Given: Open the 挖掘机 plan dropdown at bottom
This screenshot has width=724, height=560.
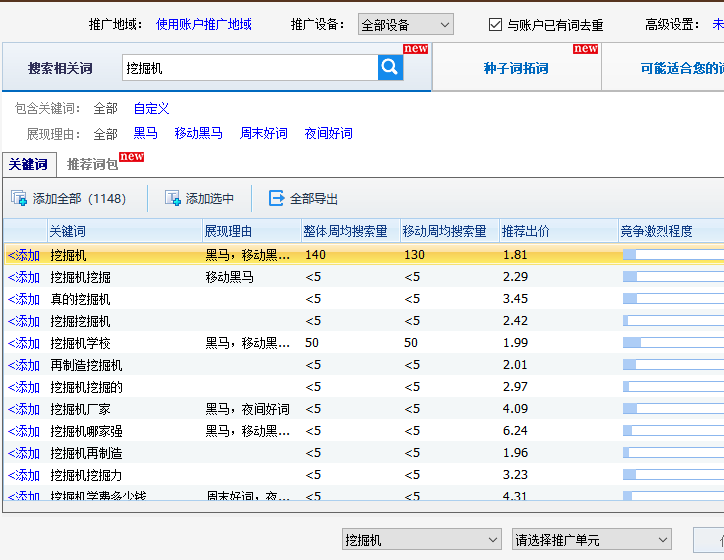Looking at the screenshot, I should pos(421,540).
